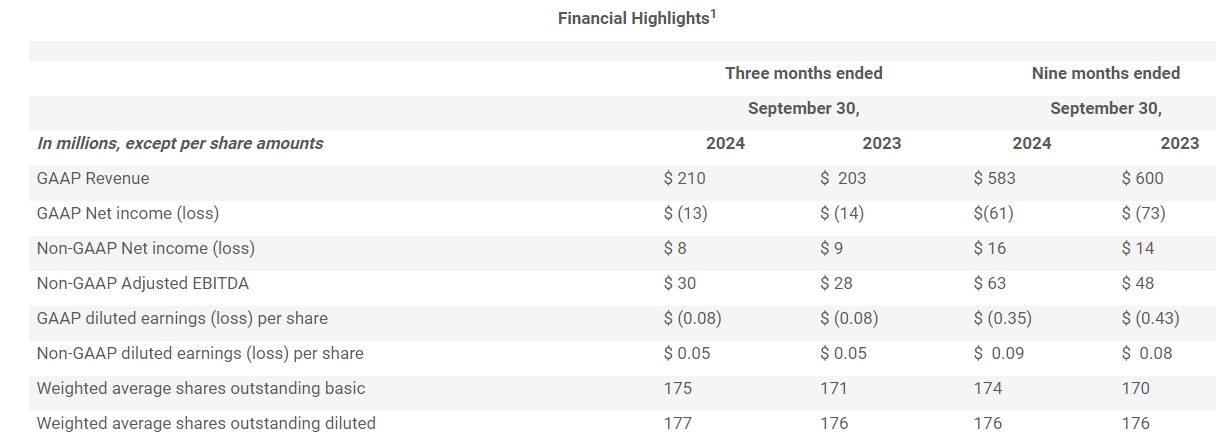Screen dimensions: 1216x445
Task: Click the GAAP diluted earnings (loss) per share label
Action: pyautogui.click(x=182, y=318)
